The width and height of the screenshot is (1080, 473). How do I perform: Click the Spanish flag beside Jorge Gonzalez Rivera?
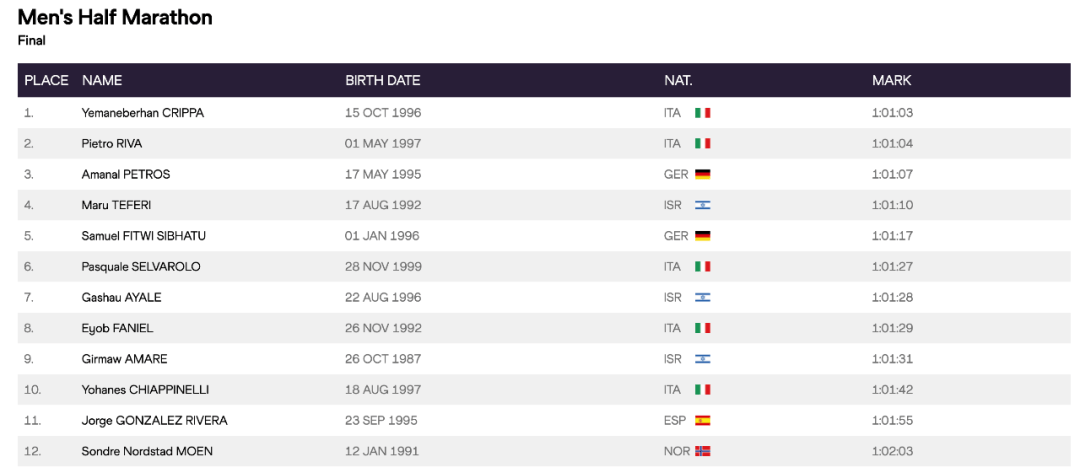click(x=702, y=421)
